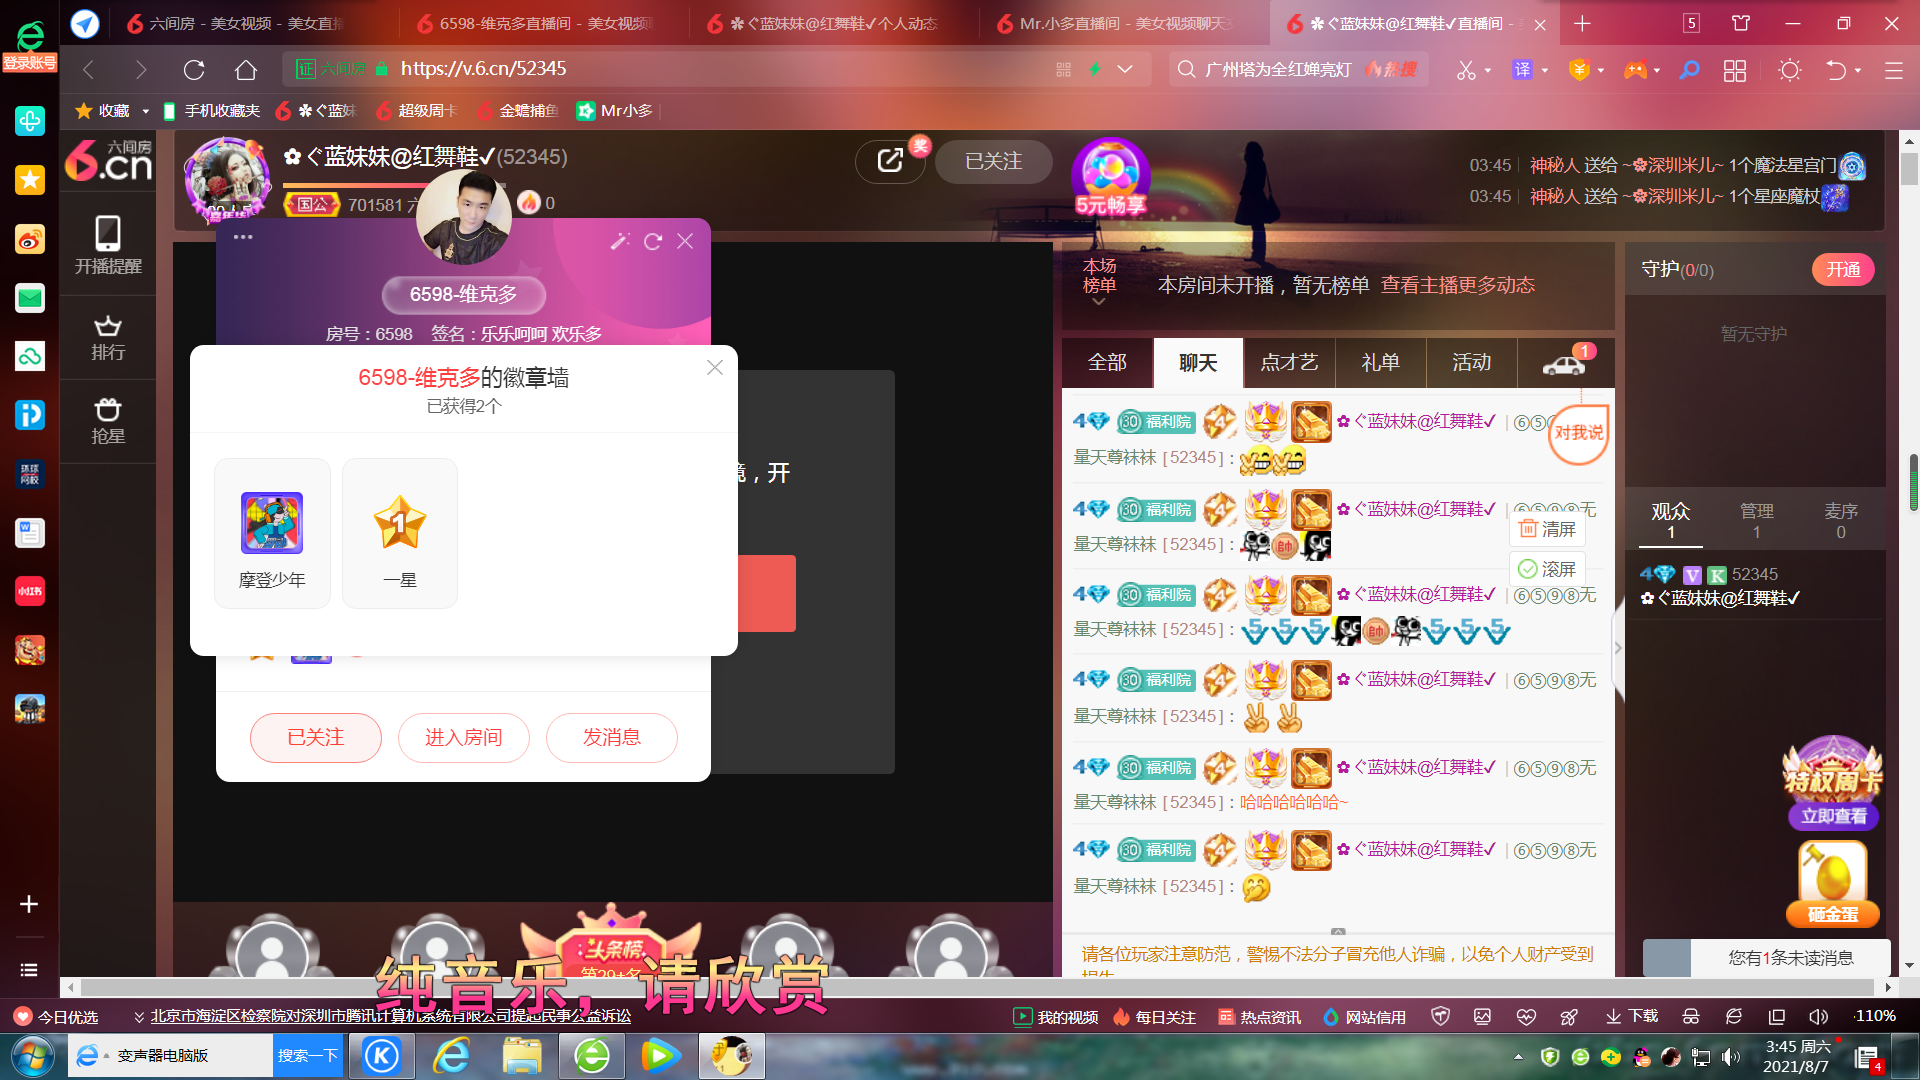Click magic wand icon on profile card
The width and height of the screenshot is (1920, 1080).
[620, 241]
